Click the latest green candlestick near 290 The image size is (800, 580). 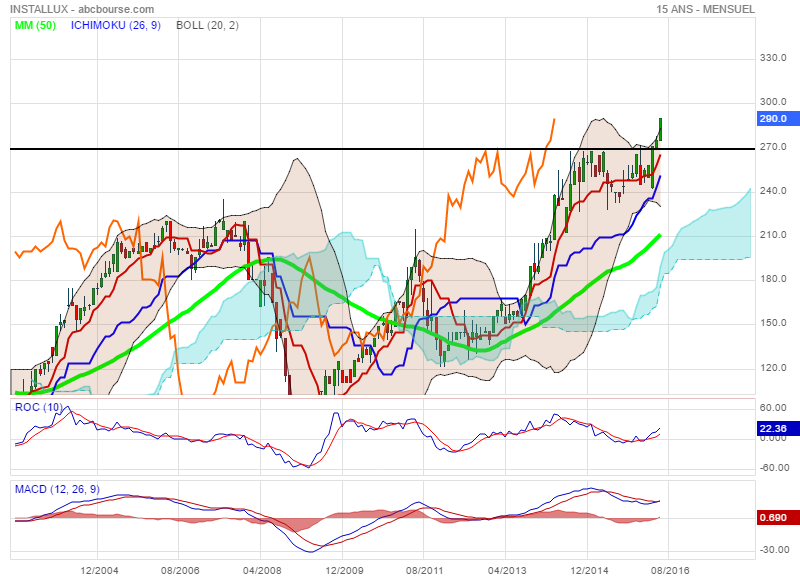coord(660,130)
